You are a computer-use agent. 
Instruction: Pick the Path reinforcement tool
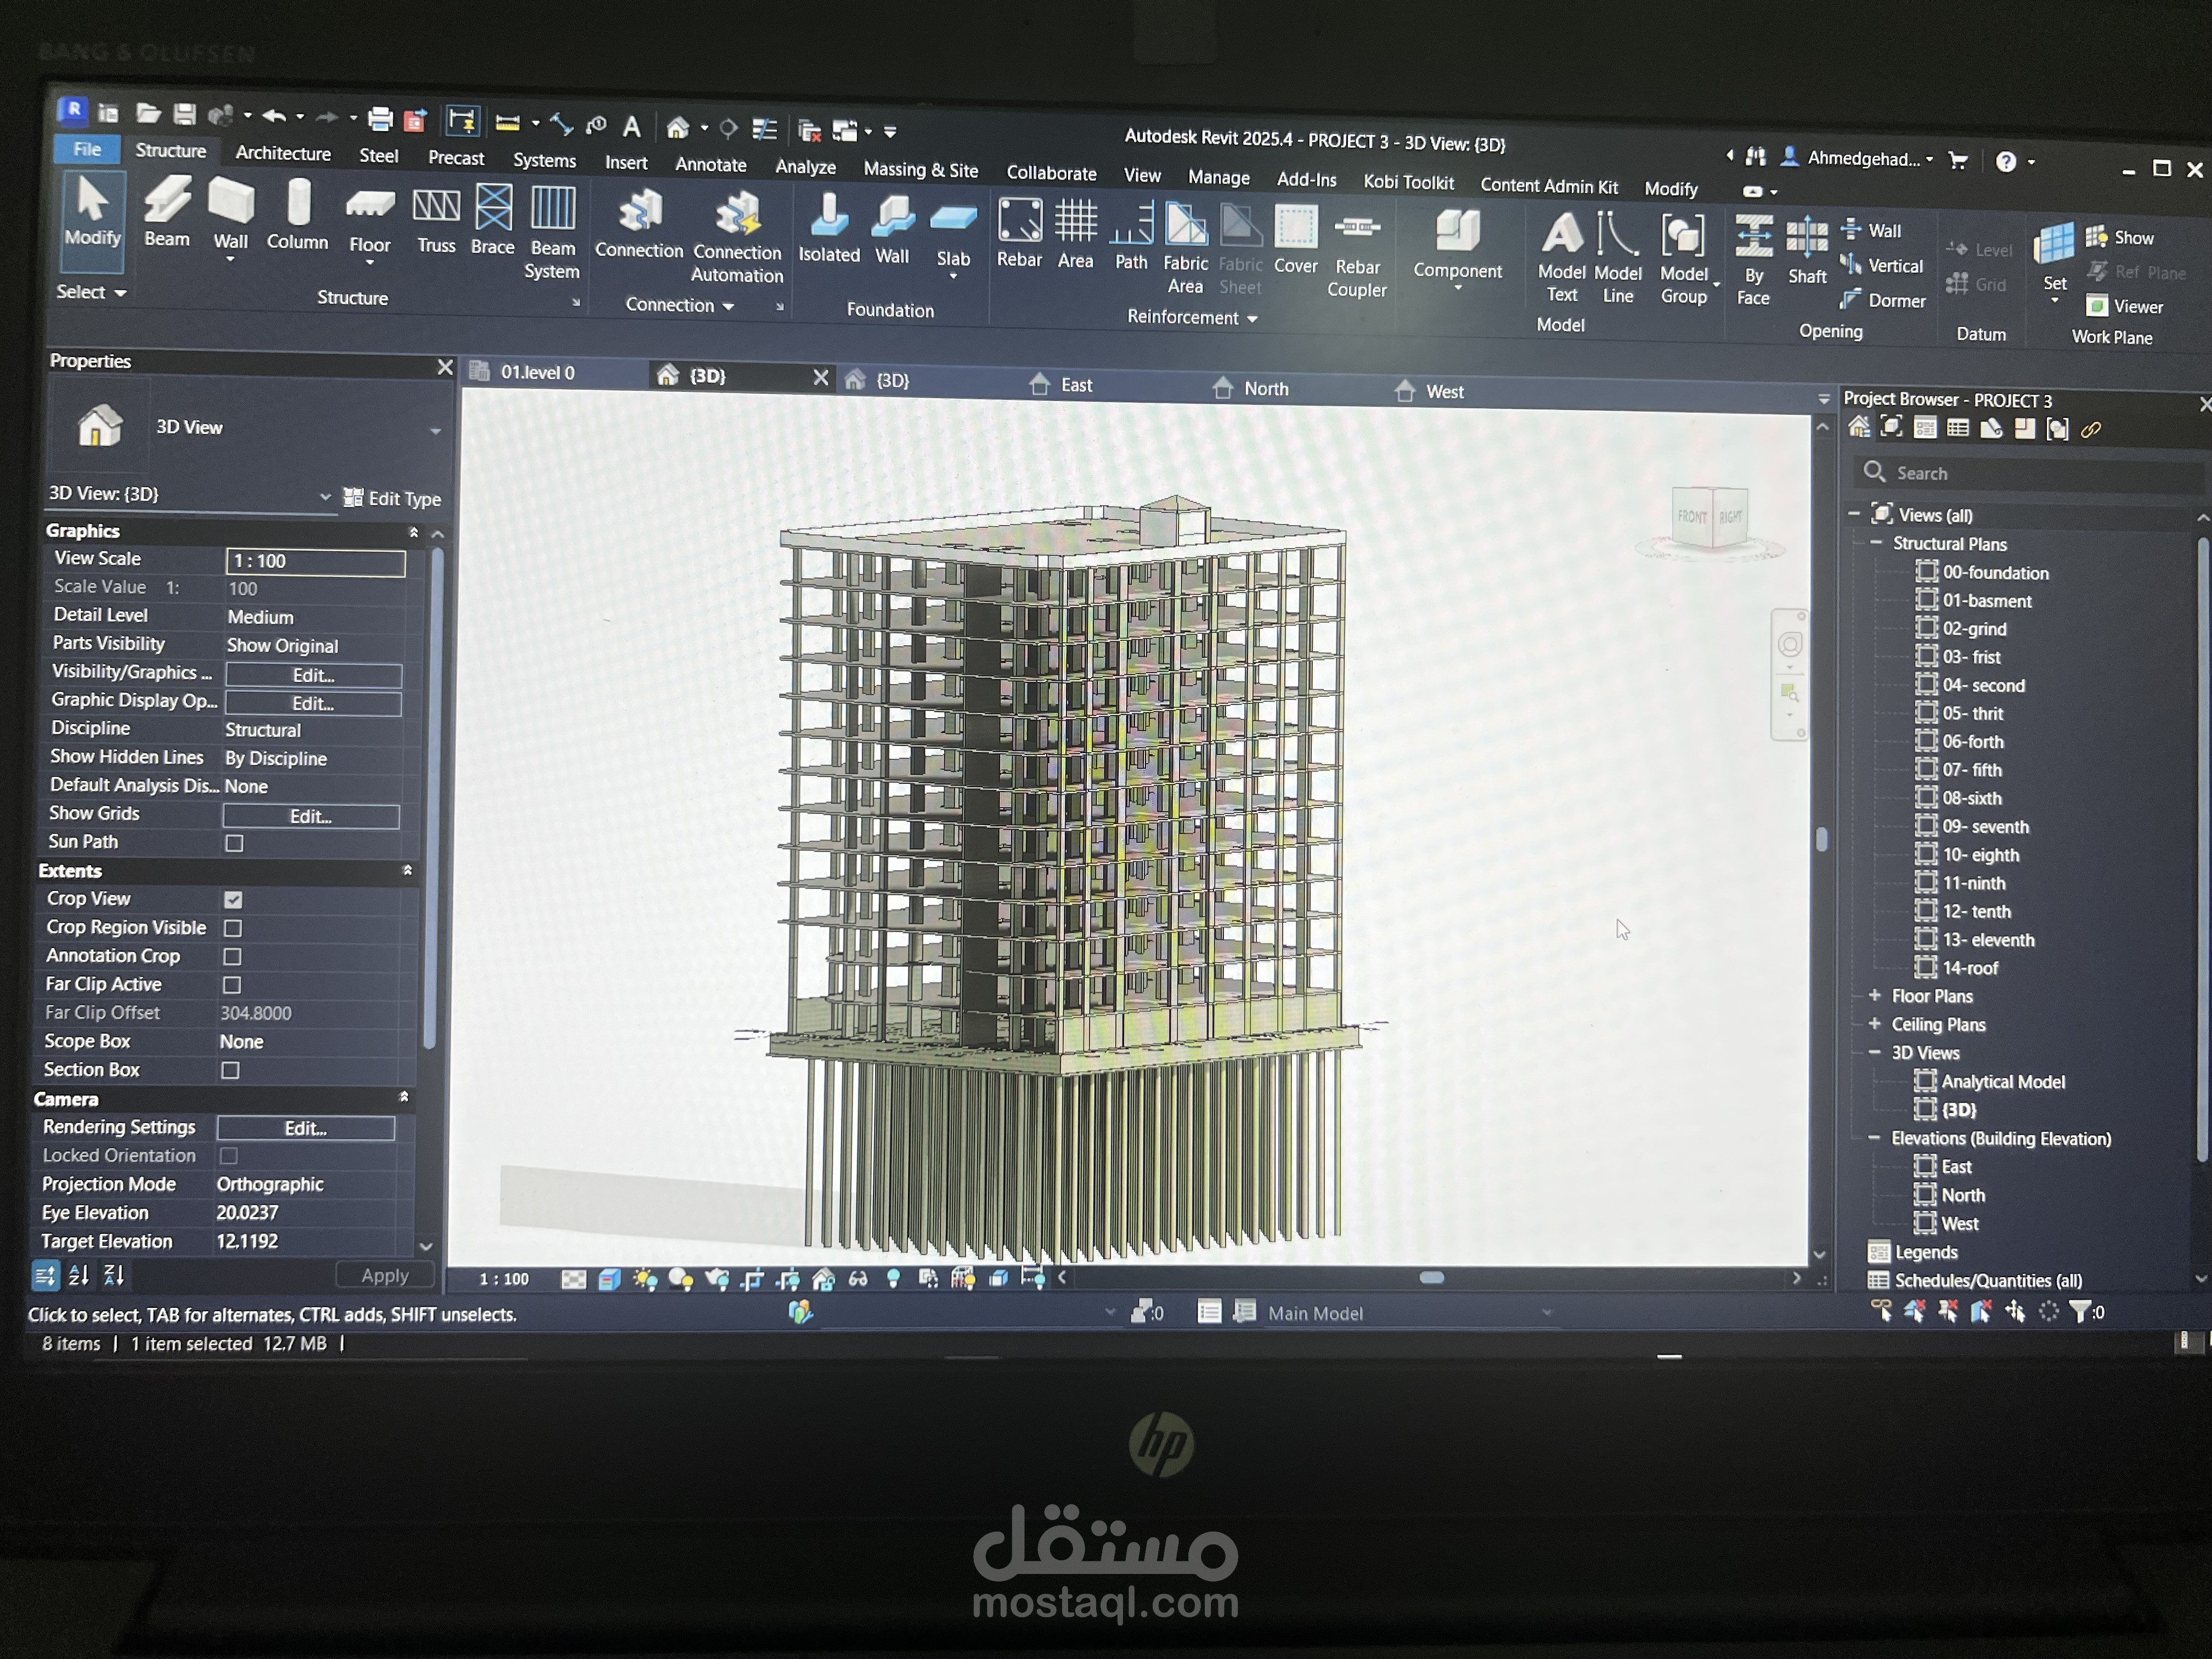pos(1131,237)
